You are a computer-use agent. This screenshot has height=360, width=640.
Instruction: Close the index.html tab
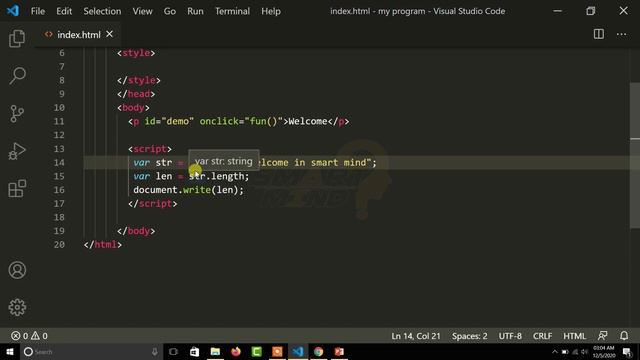(109, 35)
